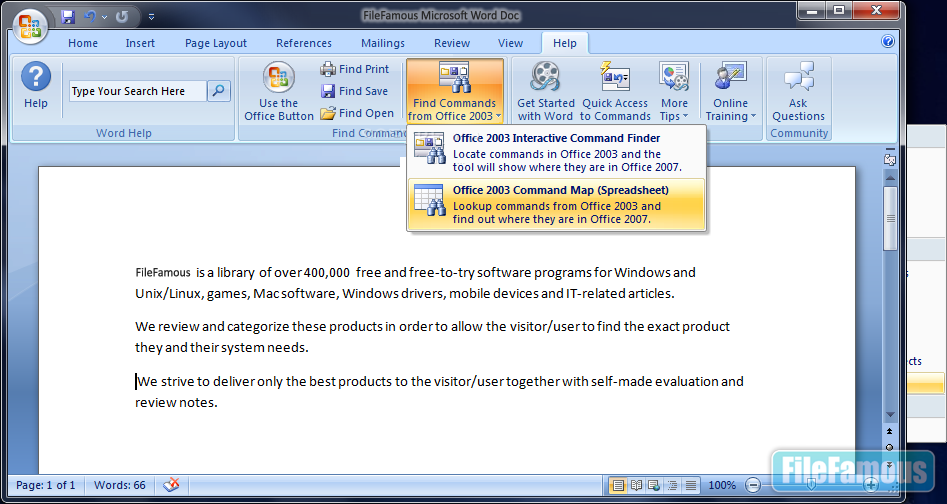This screenshot has width=947, height=504.
Task: Click the zoom slider handle
Action: pyautogui.click(x=812, y=485)
